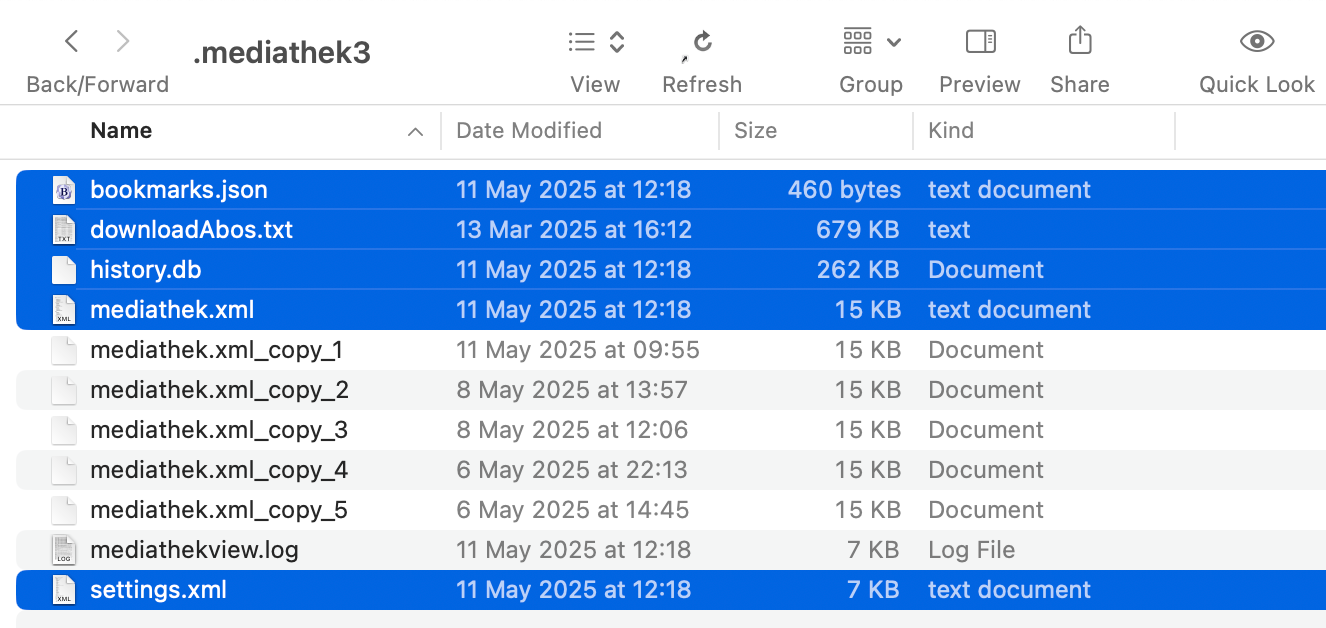Sort by the Size column header
This screenshot has height=628, width=1326.
click(755, 130)
